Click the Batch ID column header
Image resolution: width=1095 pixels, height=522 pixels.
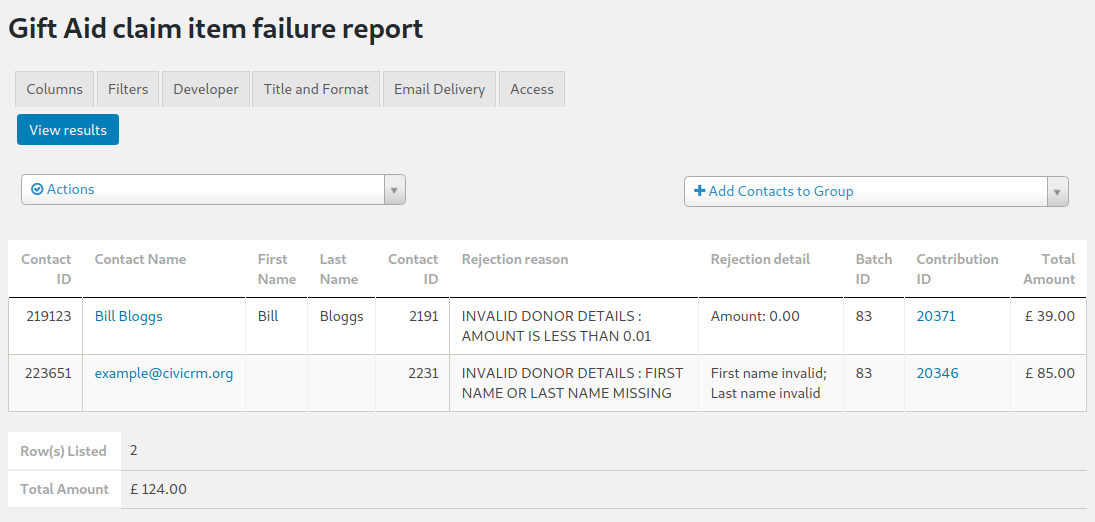[x=873, y=269]
